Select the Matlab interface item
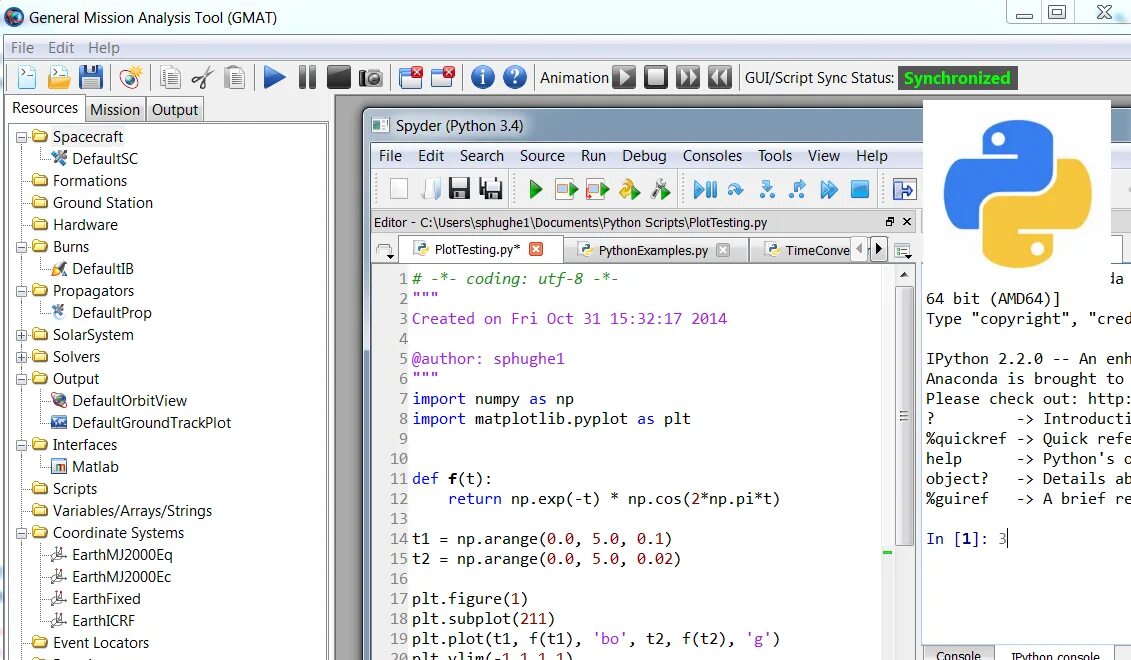The width and height of the screenshot is (1131, 660). [95, 467]
